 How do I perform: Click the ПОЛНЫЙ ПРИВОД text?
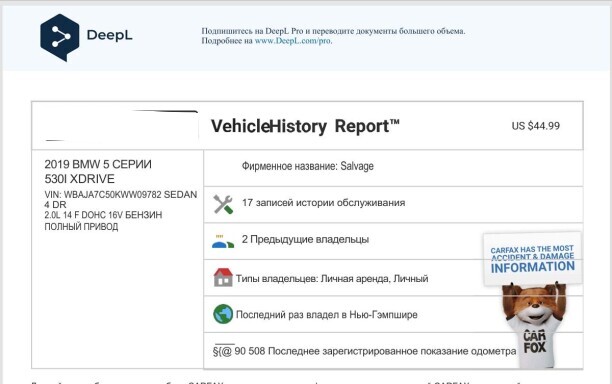point(81,227)
